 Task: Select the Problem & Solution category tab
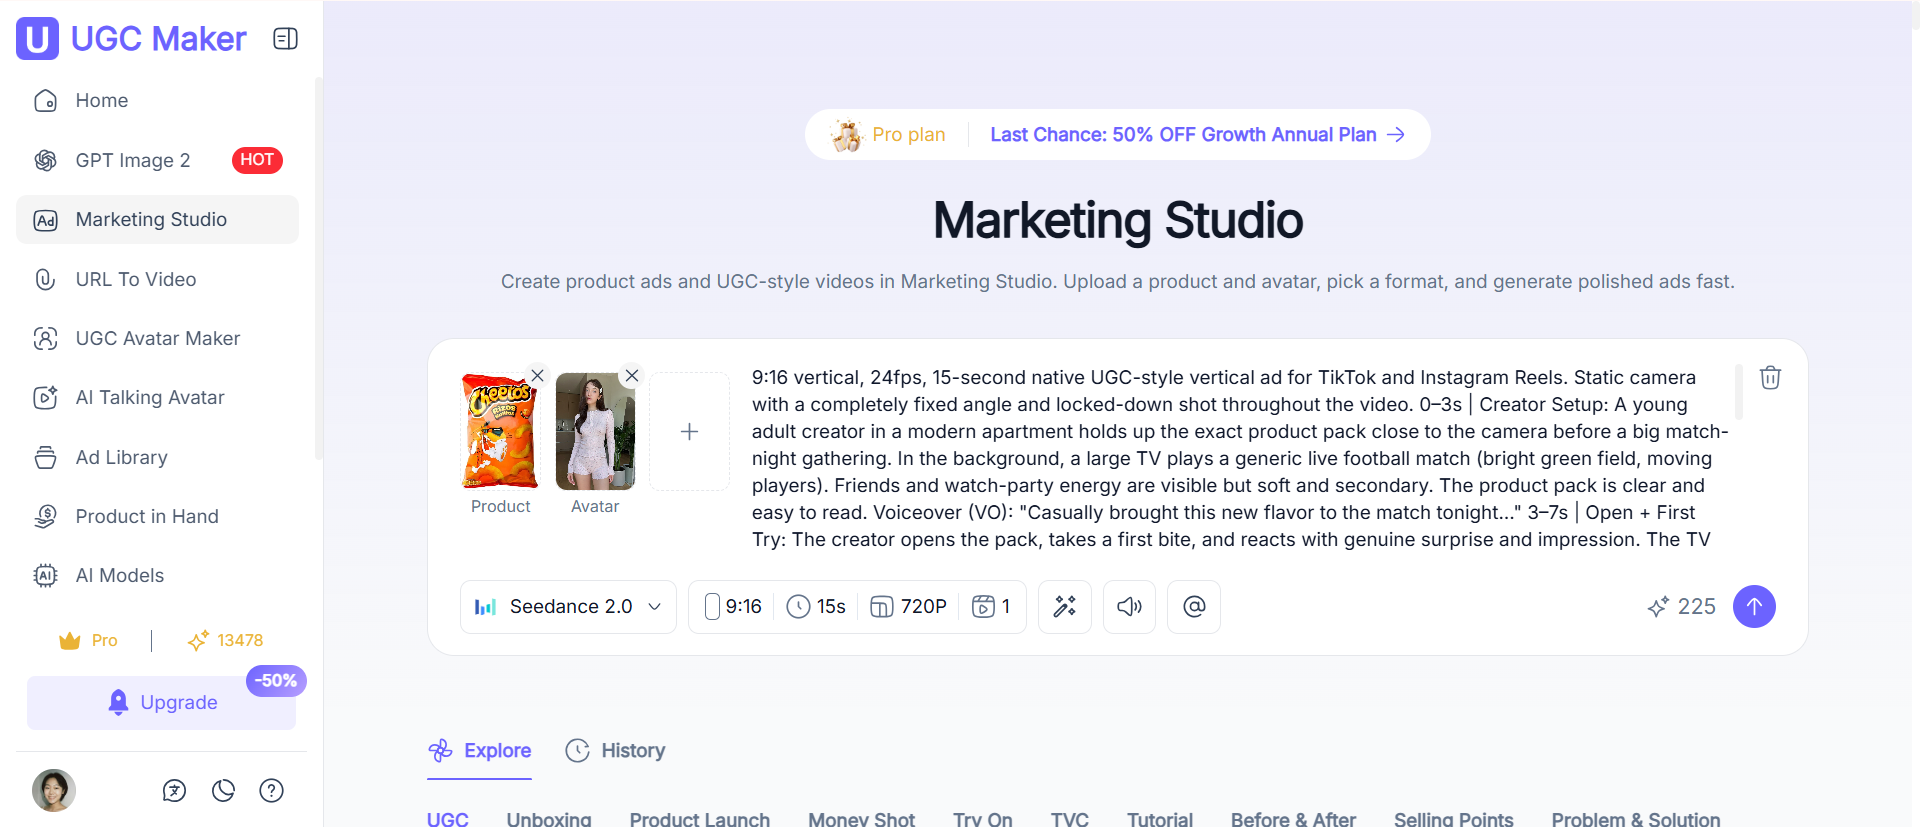pos(1636,819)
